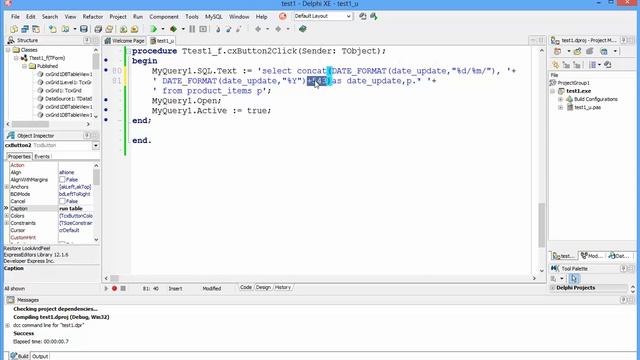Click the Back navigation arrow icon
The image size is (640, 360).
pos(258,29)
